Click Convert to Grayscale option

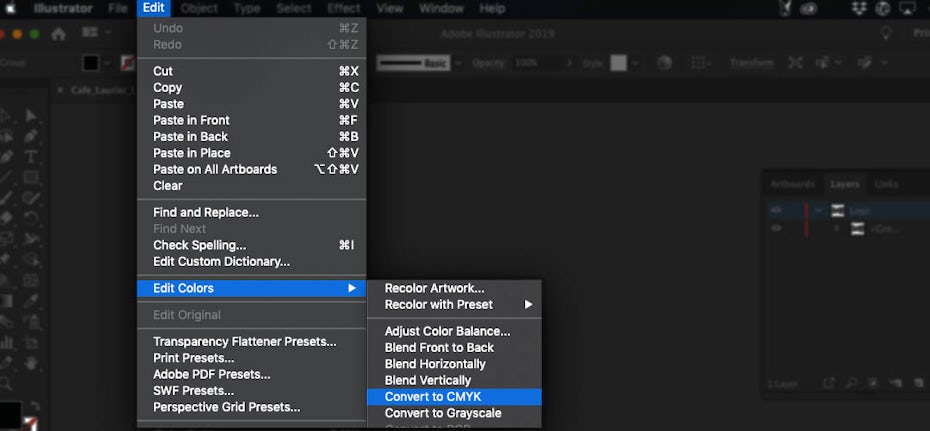[x=442, y=413]
